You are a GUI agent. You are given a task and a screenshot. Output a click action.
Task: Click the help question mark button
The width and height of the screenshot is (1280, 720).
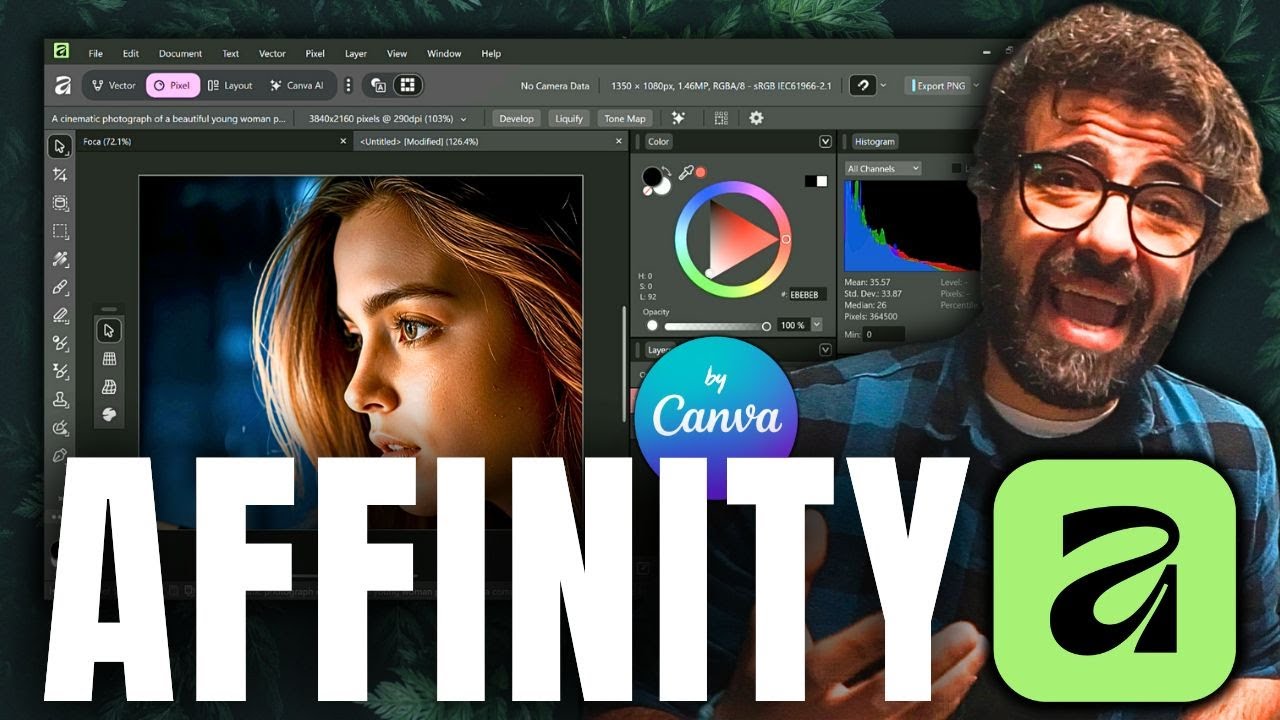(863, 86)
